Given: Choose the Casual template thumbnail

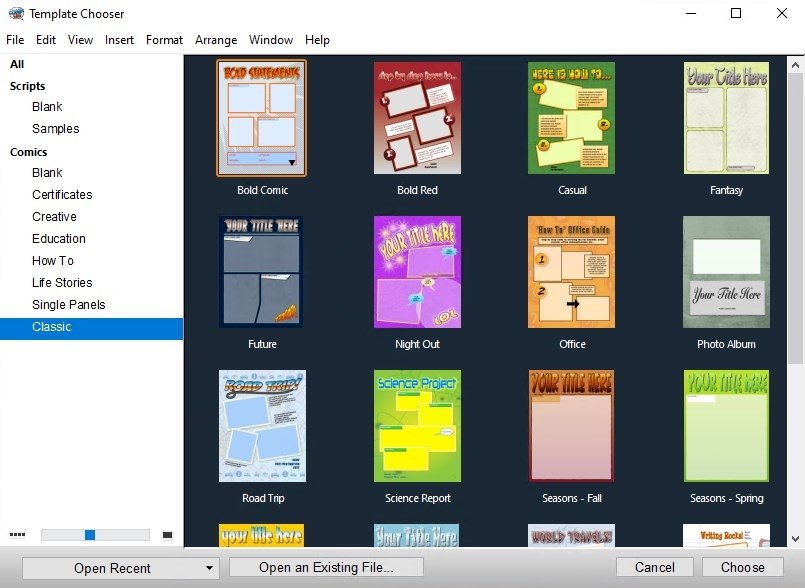Looking at the screenshot, I should [571, 118].
